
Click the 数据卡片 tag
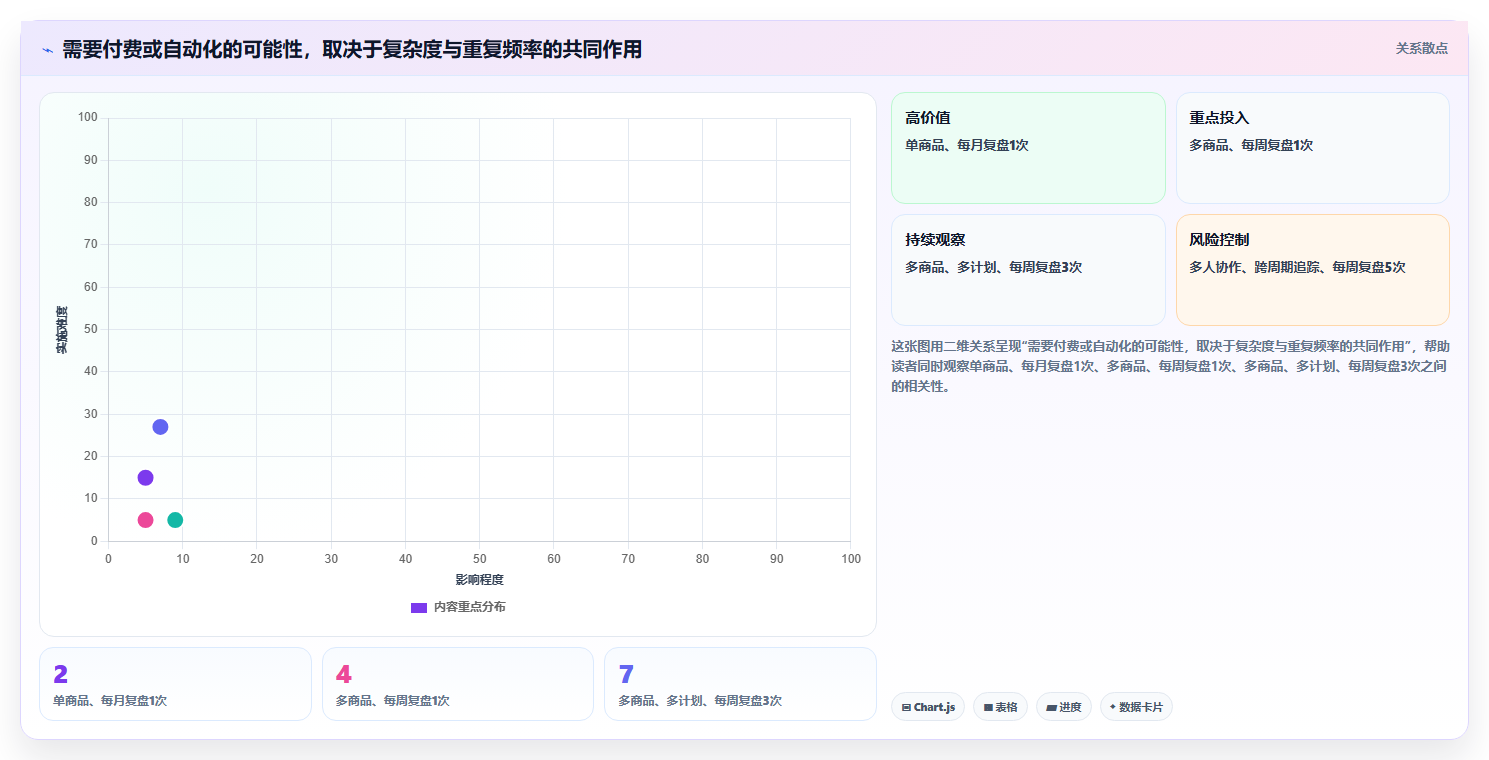1136,707
